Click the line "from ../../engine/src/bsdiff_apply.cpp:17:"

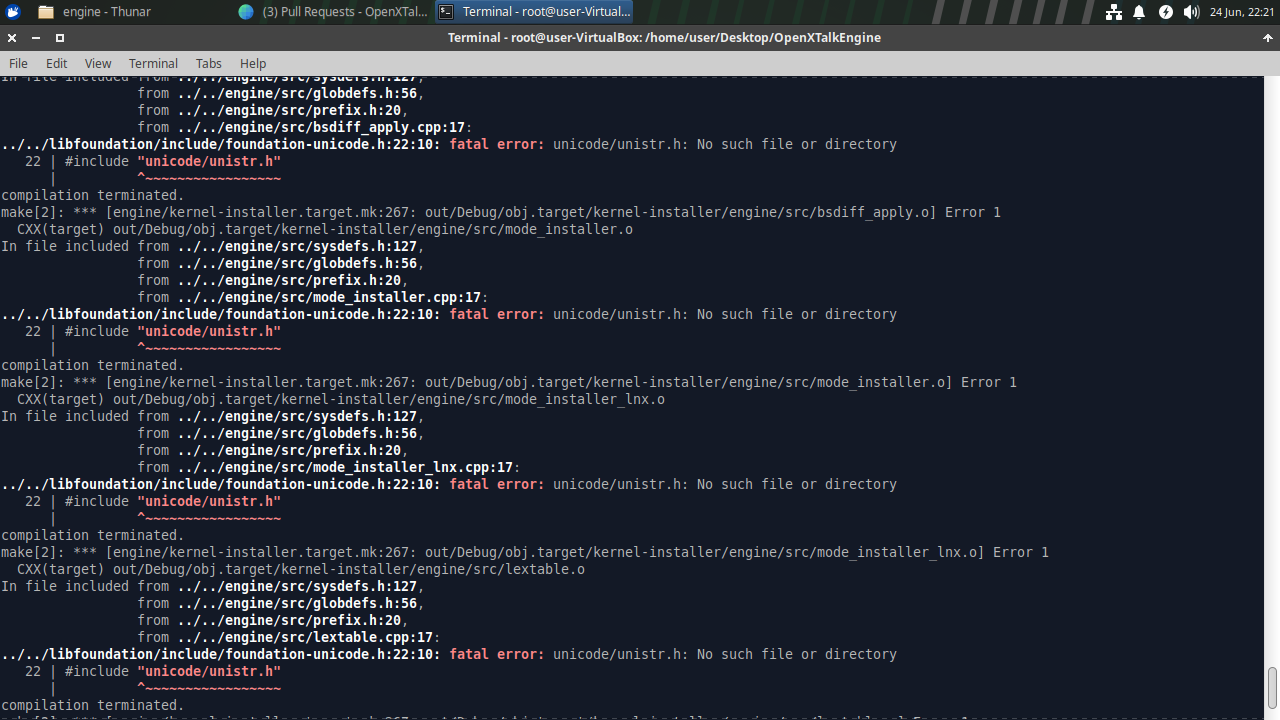point(305,127)
